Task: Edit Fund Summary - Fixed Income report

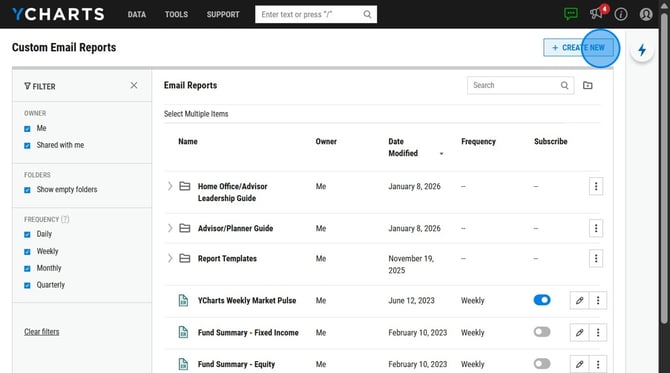Action: [579, 332]
